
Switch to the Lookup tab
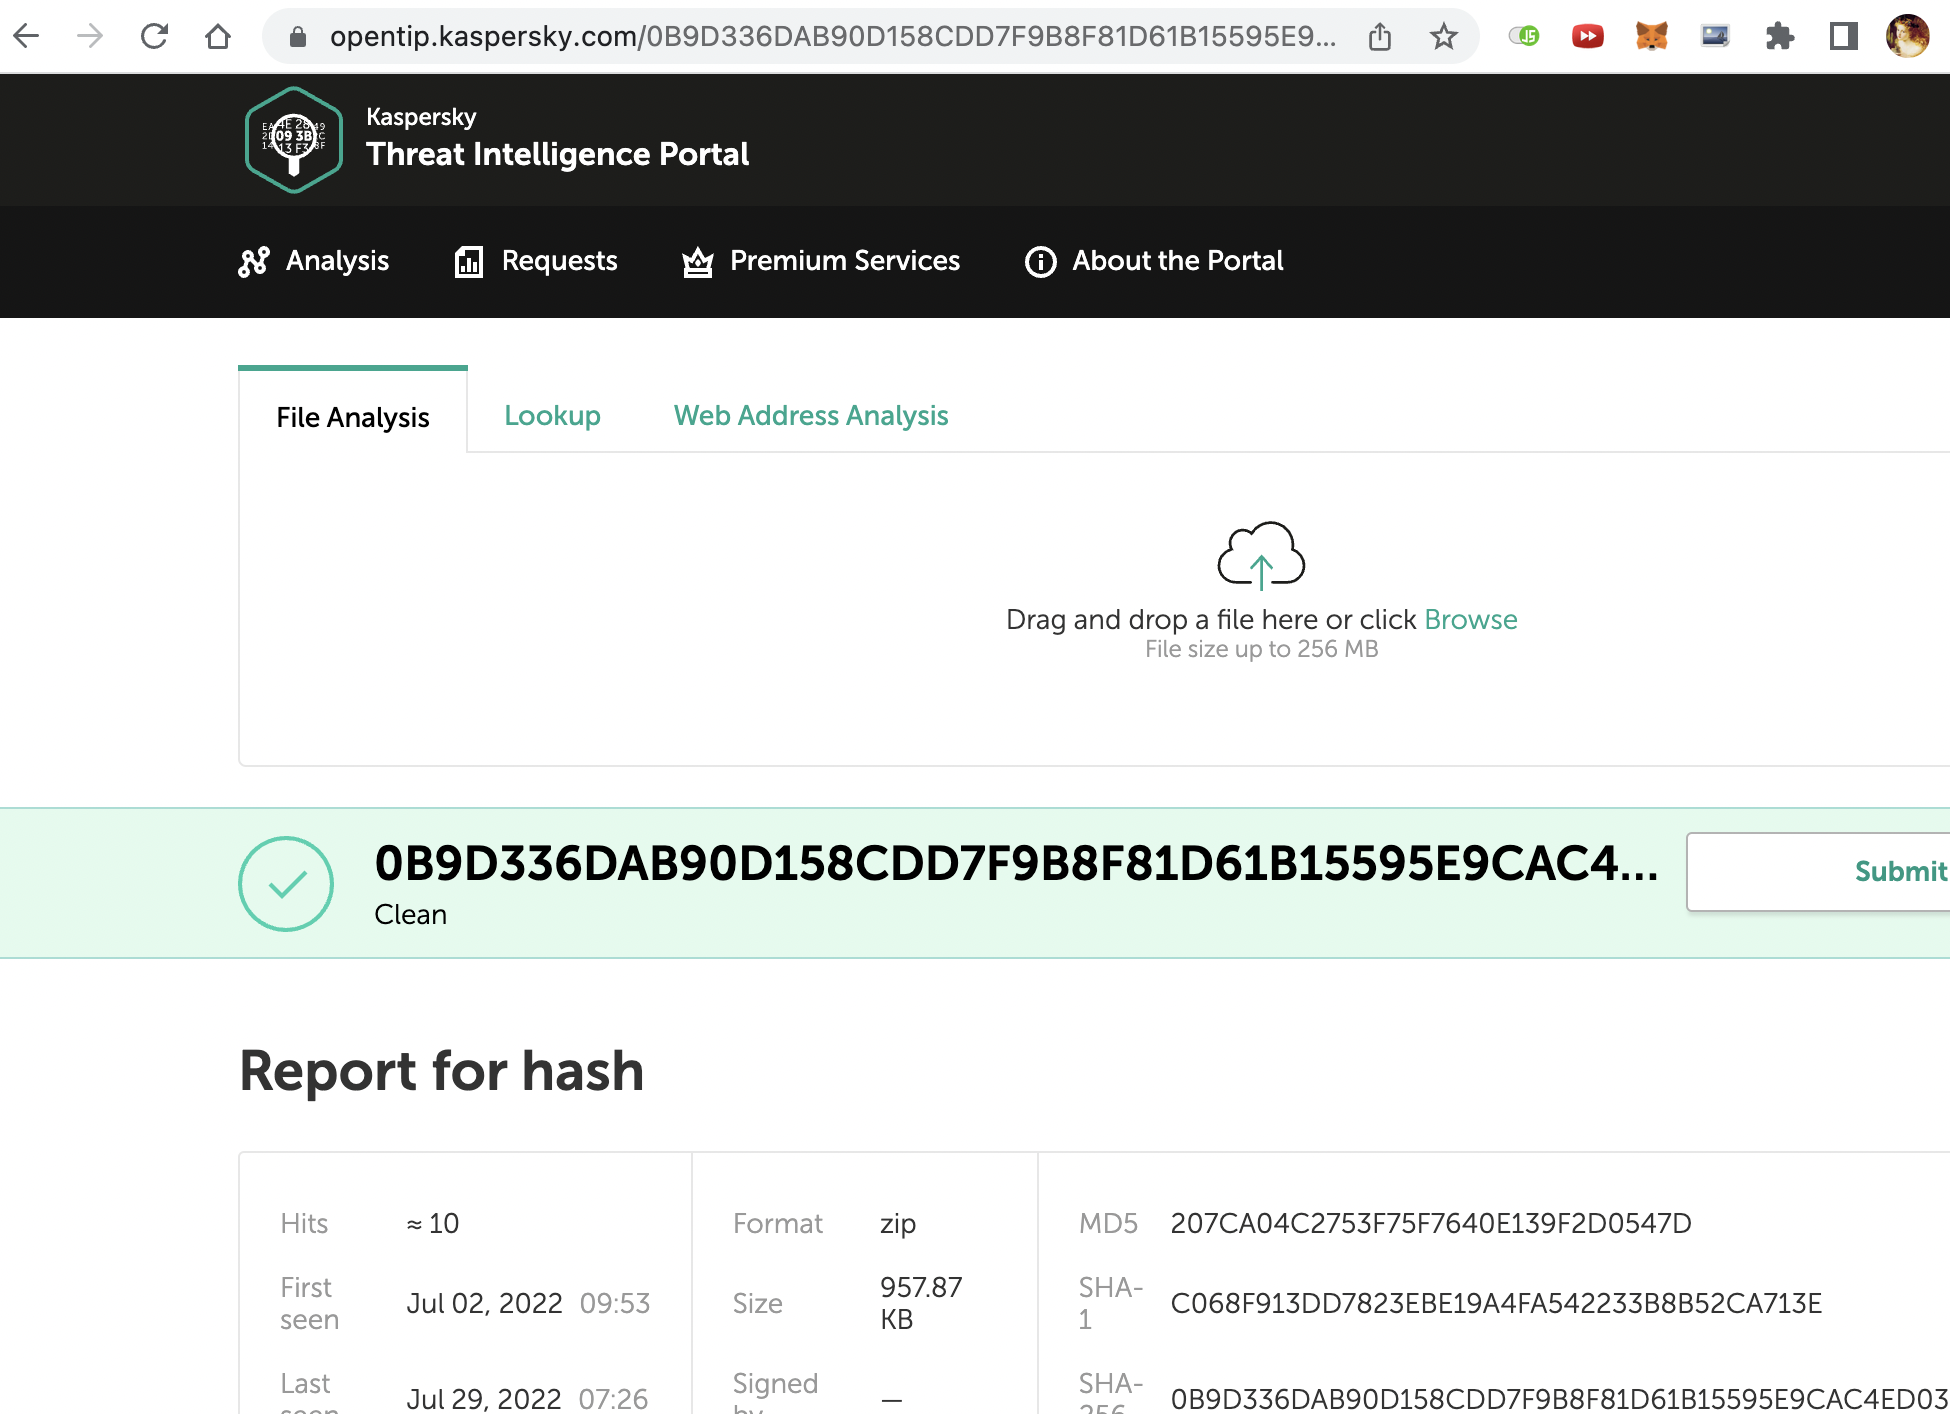pyautogui.click(x=552, y=416)
